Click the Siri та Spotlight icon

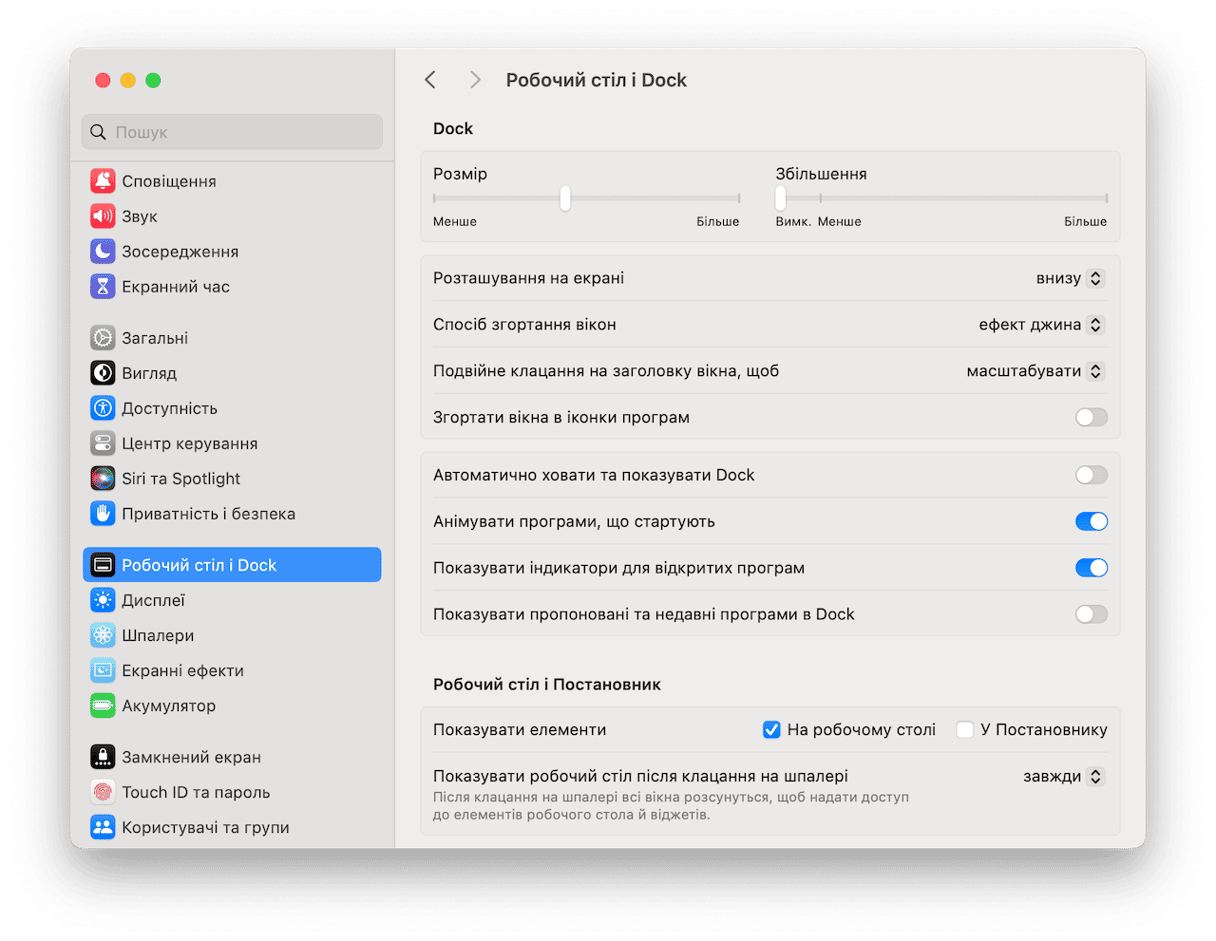click(x=103, y=478)
